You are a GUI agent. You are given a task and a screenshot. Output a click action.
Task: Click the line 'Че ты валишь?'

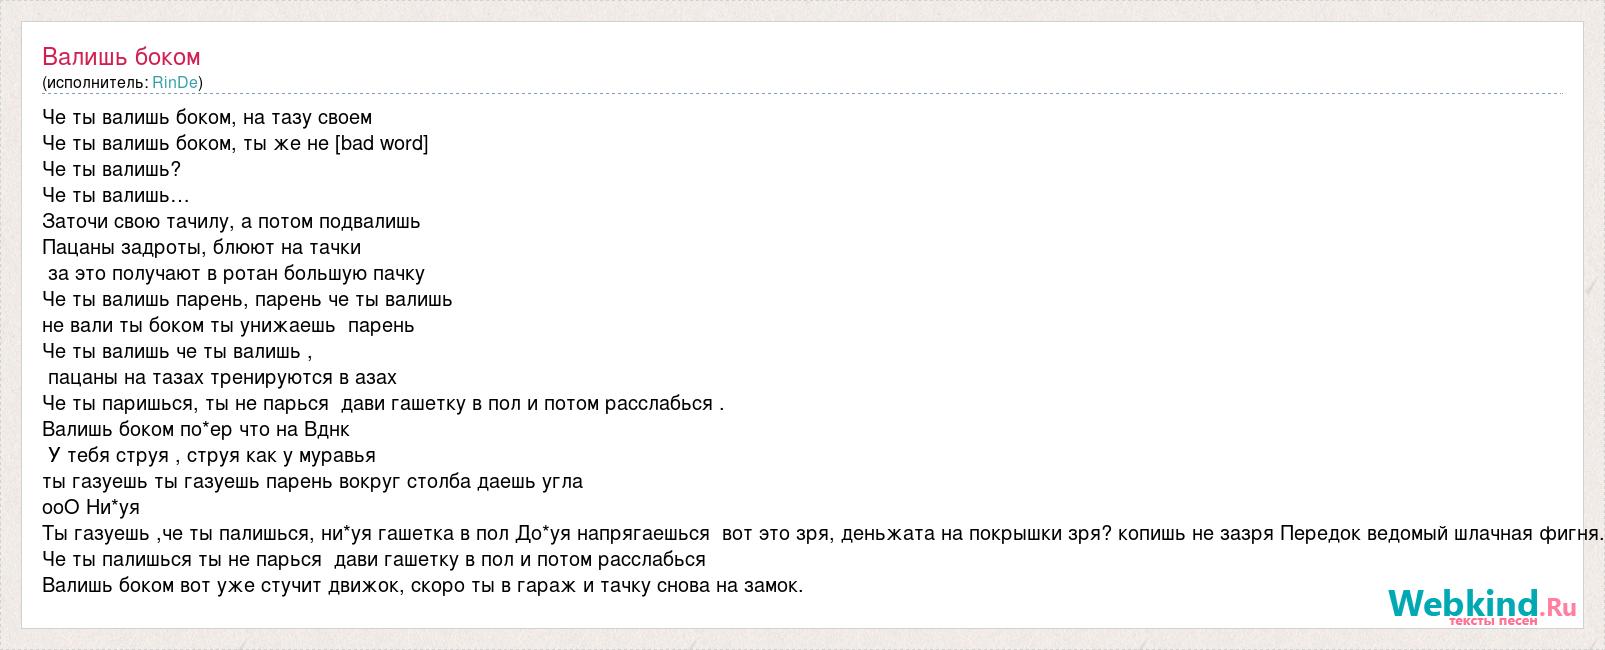click(111, 169)
